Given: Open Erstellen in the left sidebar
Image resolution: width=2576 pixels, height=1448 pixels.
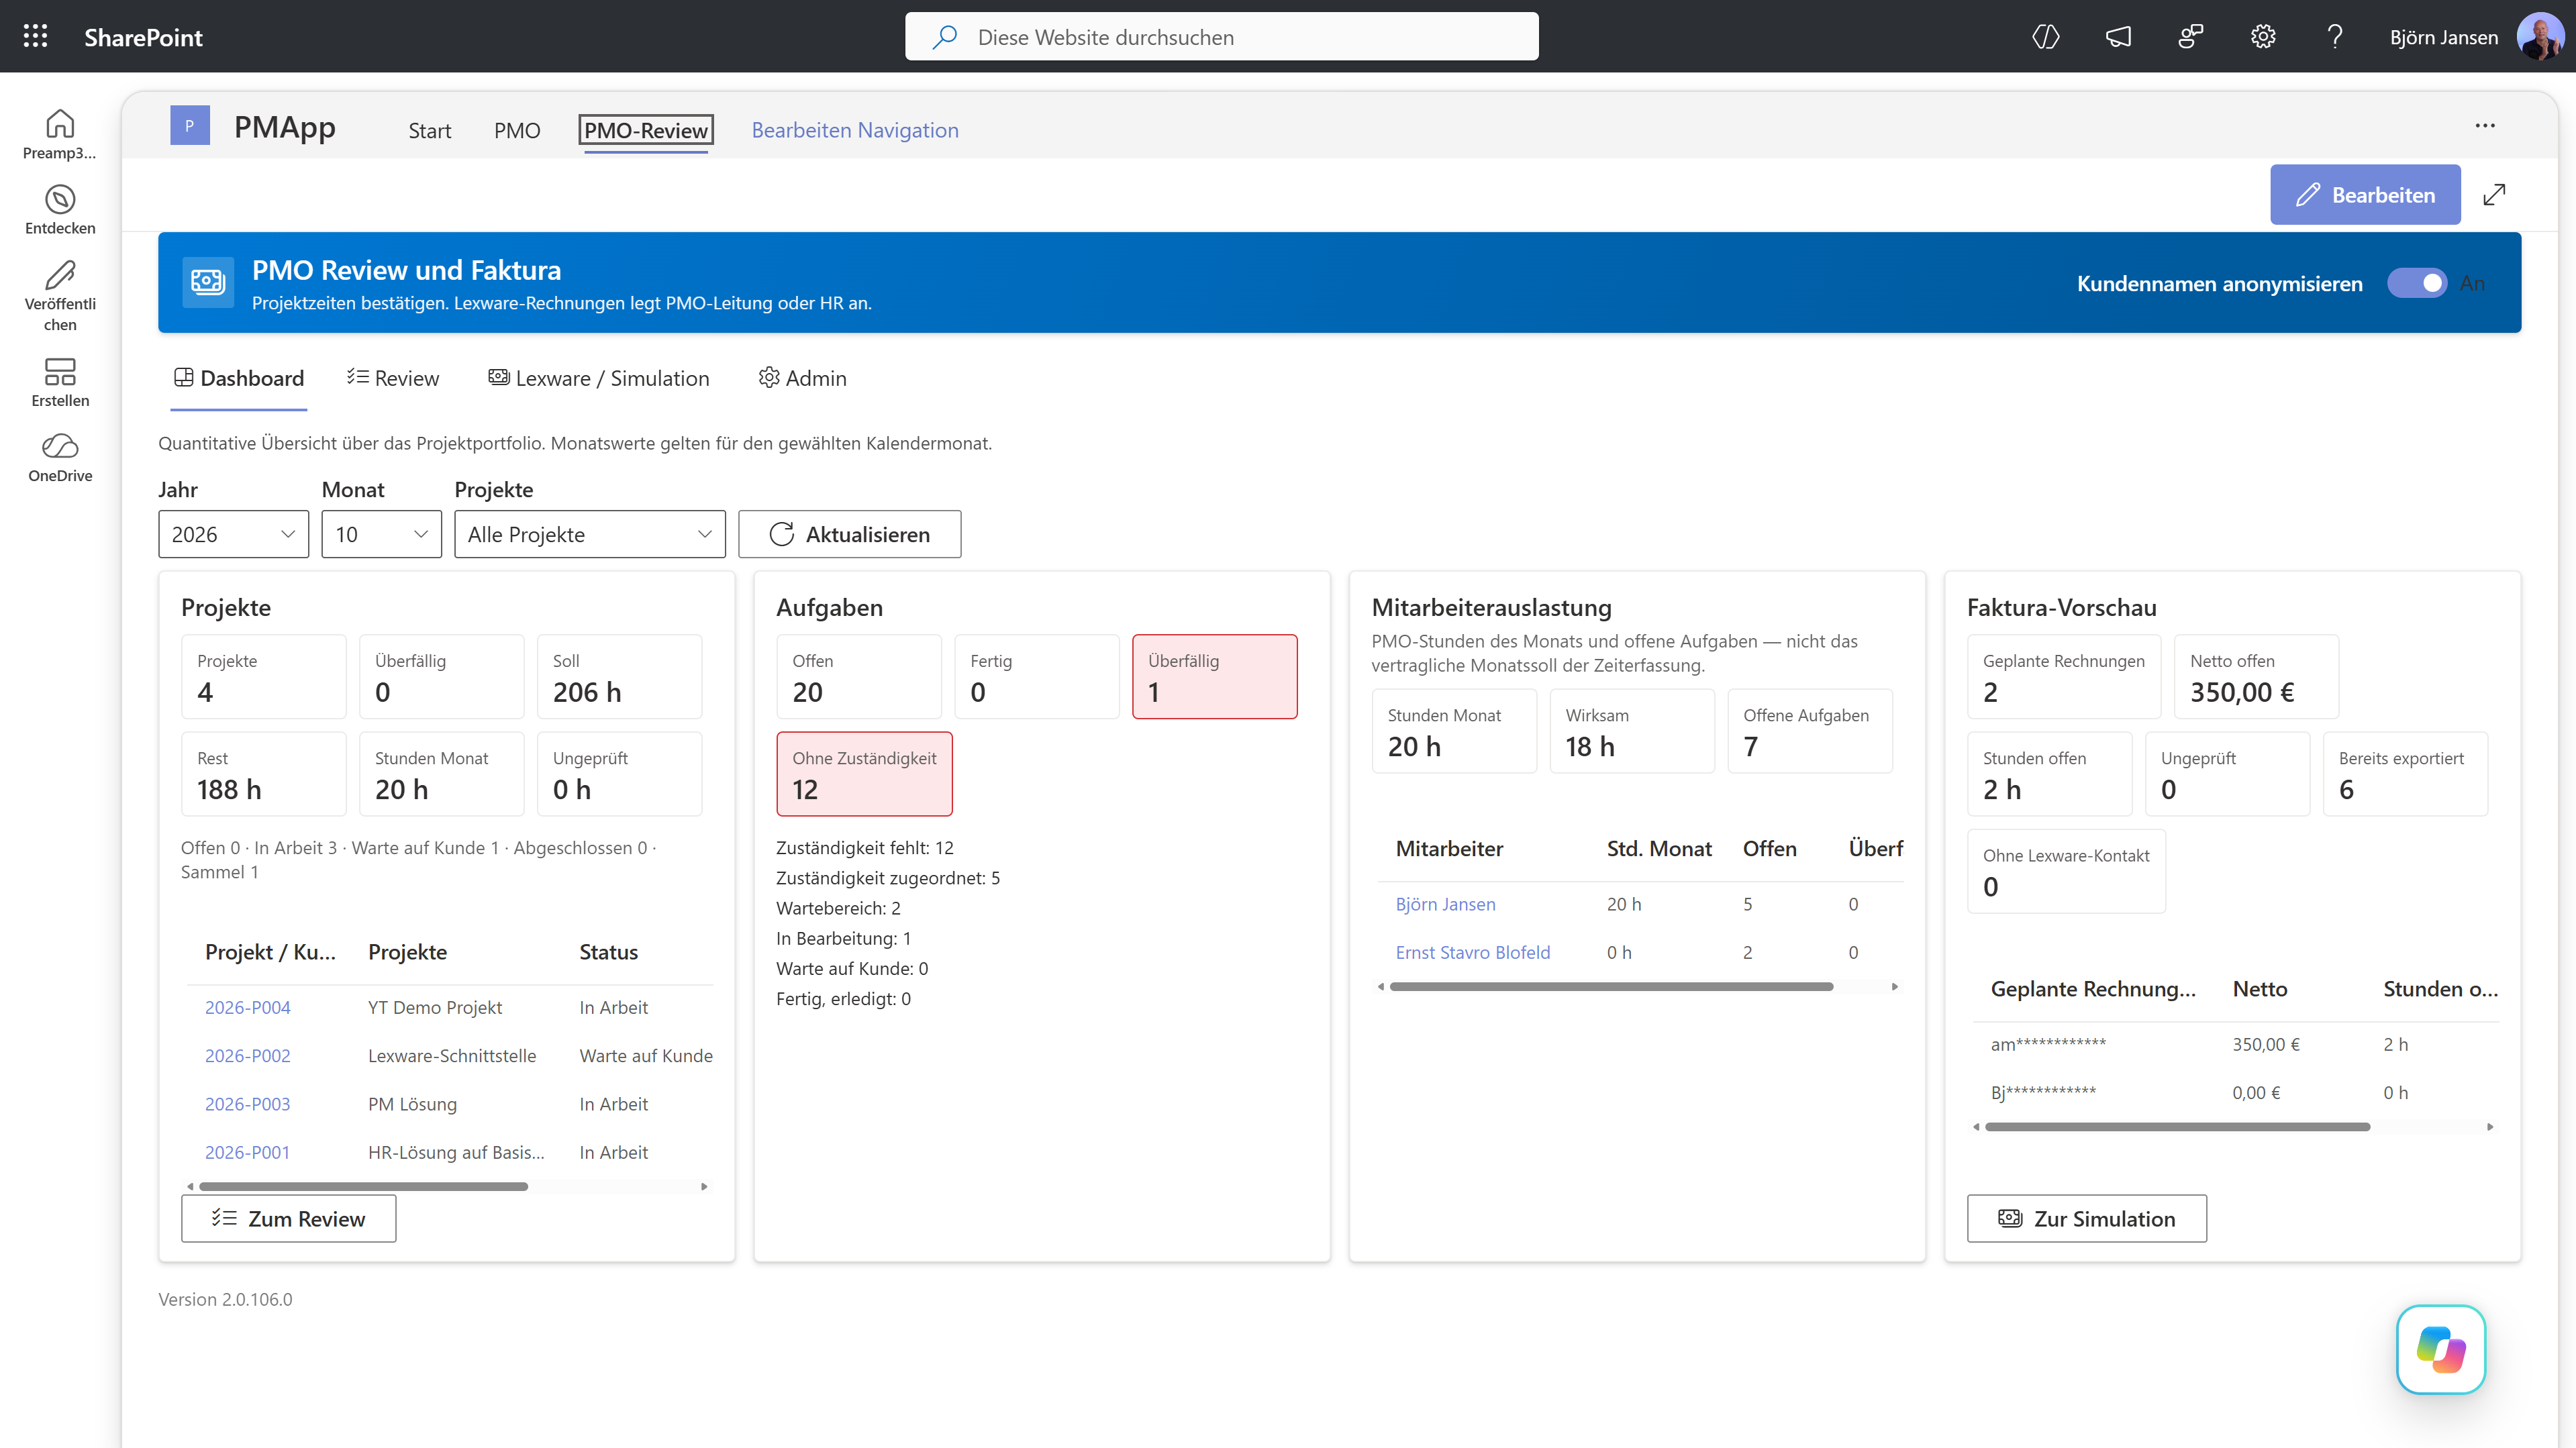Looking at the screenshot, I should pos(60,382).
